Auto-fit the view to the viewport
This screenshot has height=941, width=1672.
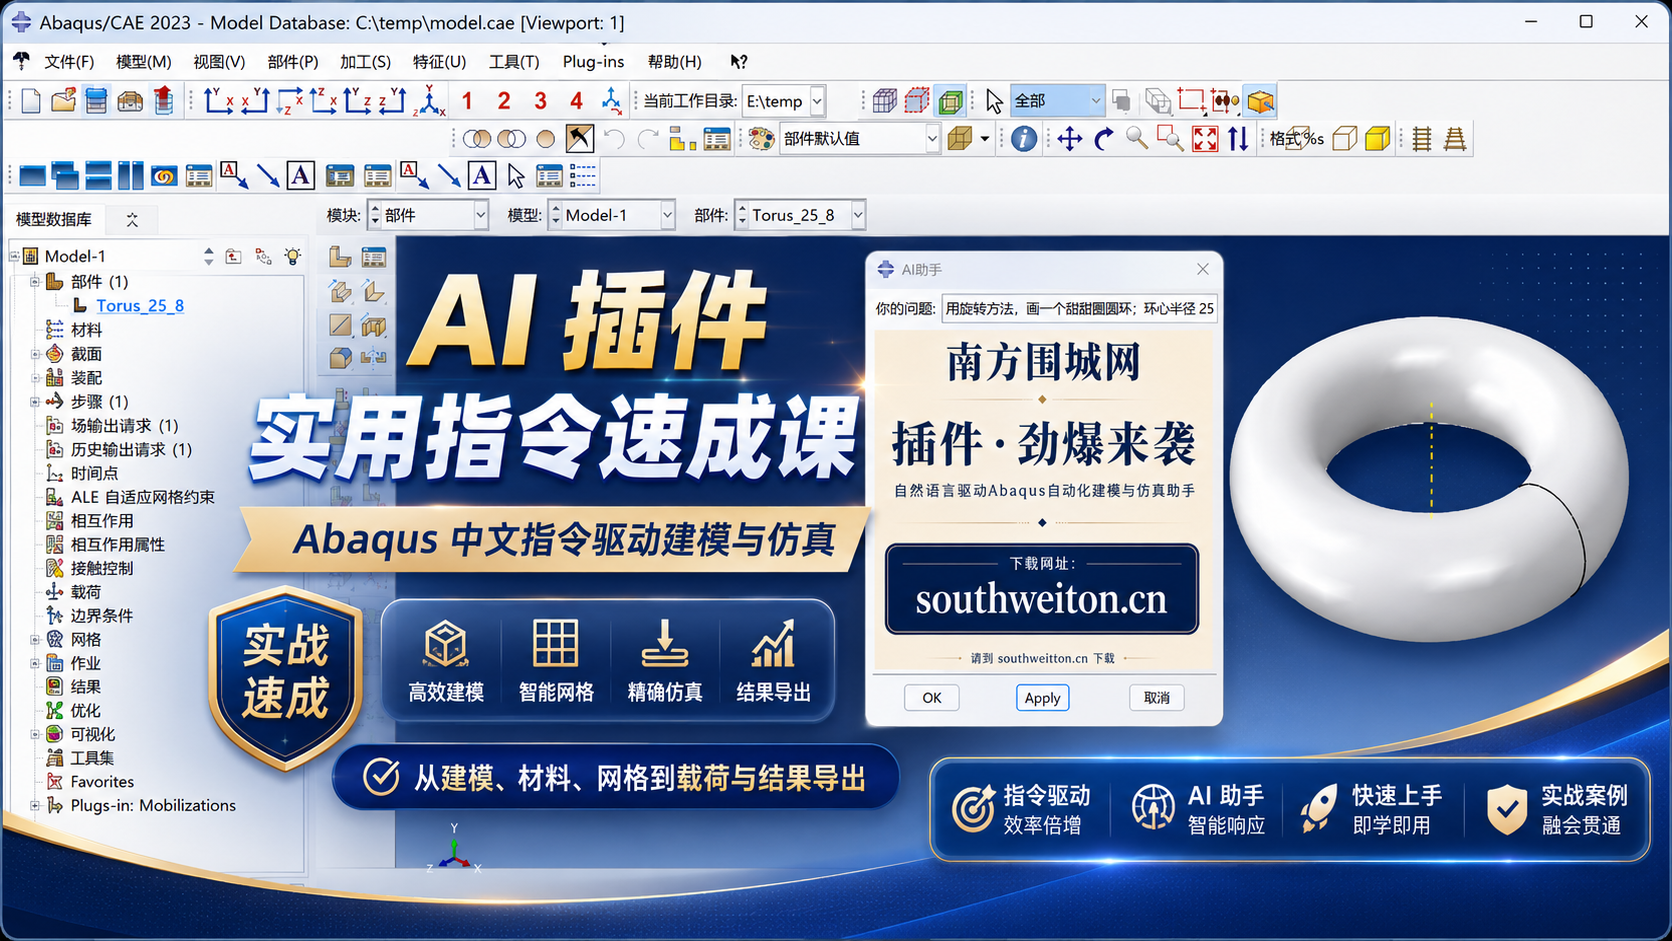pyautogui.click(x=1205, y=139)
